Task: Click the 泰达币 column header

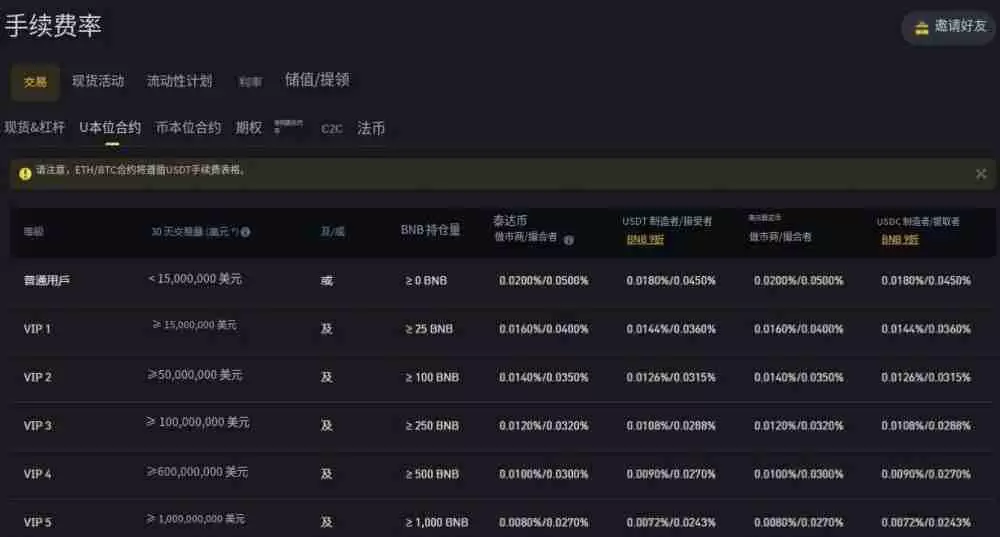Action: (x=510, y=221)
